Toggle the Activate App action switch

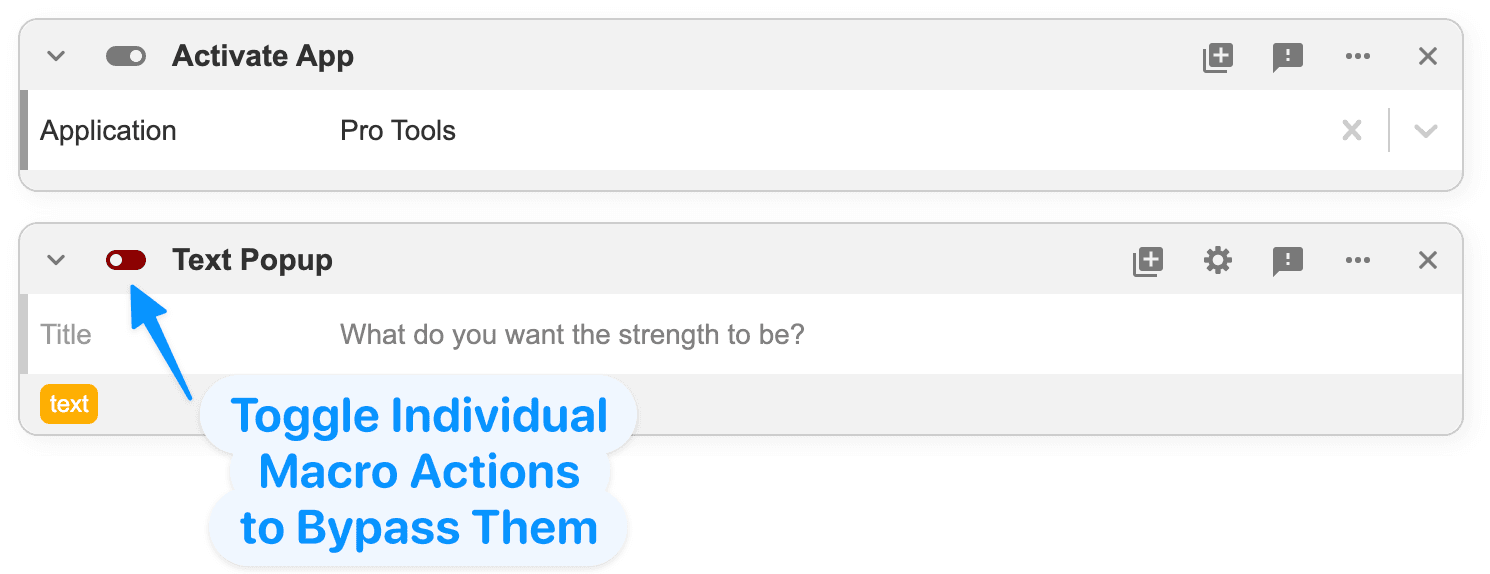126,57
